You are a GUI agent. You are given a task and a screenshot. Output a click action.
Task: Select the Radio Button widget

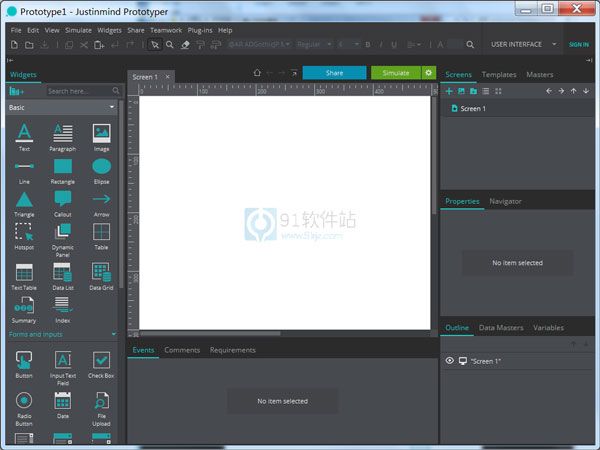pyautogui.click(x=24, y=401)
